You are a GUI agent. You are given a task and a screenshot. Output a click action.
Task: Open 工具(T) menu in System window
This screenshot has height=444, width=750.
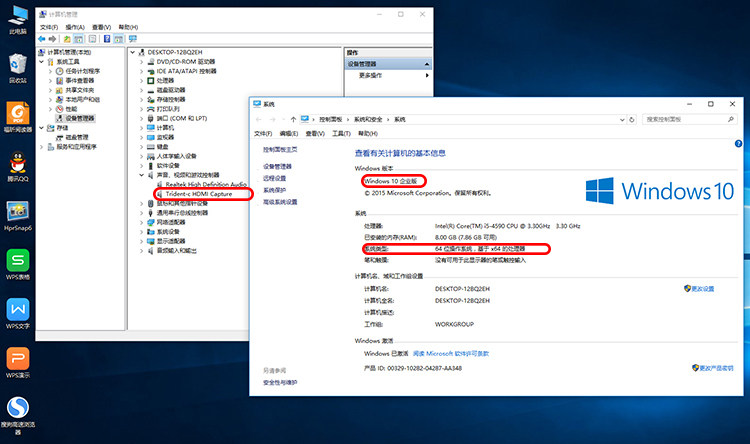click(x=342, y=133)
